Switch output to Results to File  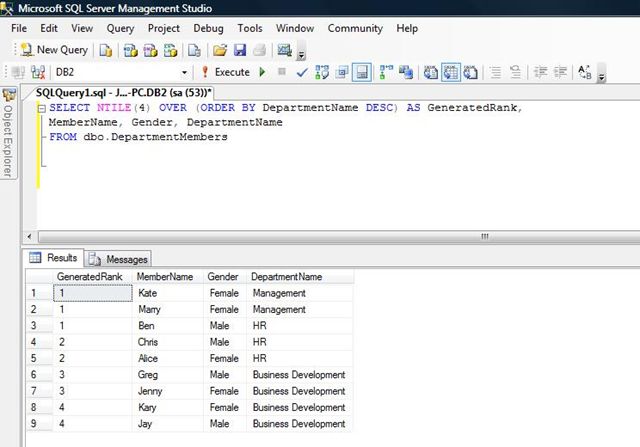click(x=471, y=72)
